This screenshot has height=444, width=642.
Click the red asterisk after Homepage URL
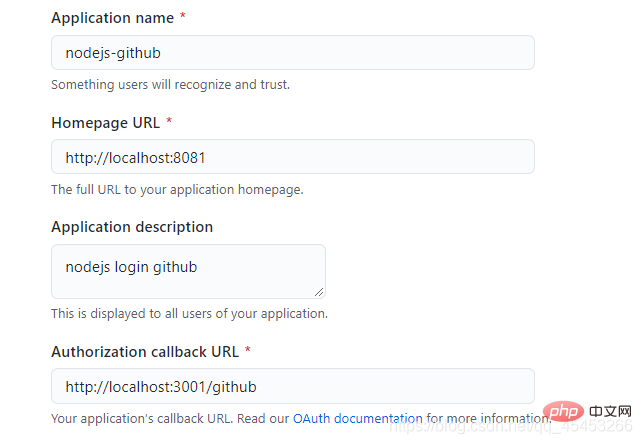pos(169,122)
